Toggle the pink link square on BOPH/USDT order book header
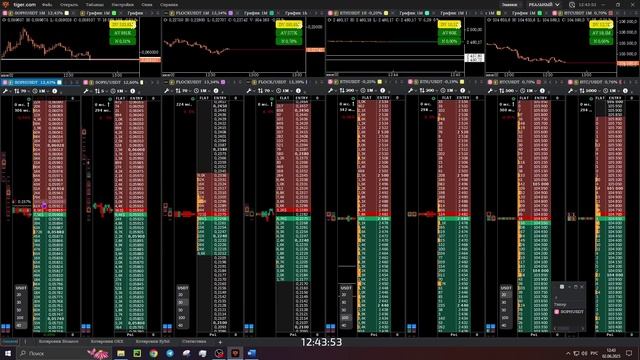Image resolution: width=640 pixels, height=360 pixels. point(86,82)
